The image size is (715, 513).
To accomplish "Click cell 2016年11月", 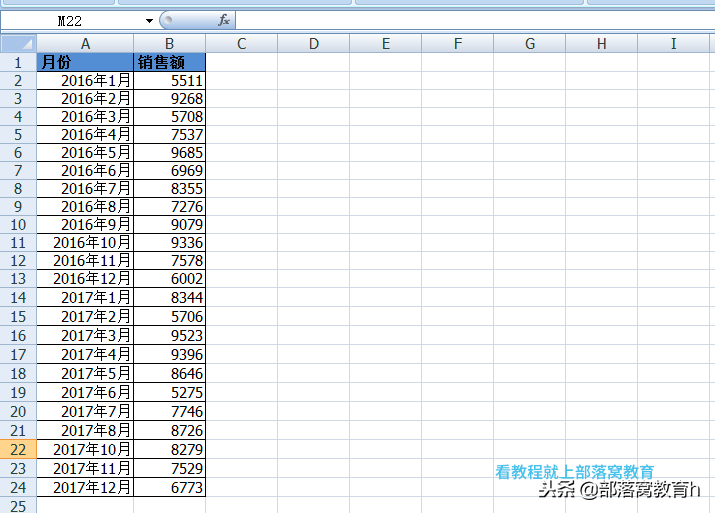I will (x=85, y=260).
